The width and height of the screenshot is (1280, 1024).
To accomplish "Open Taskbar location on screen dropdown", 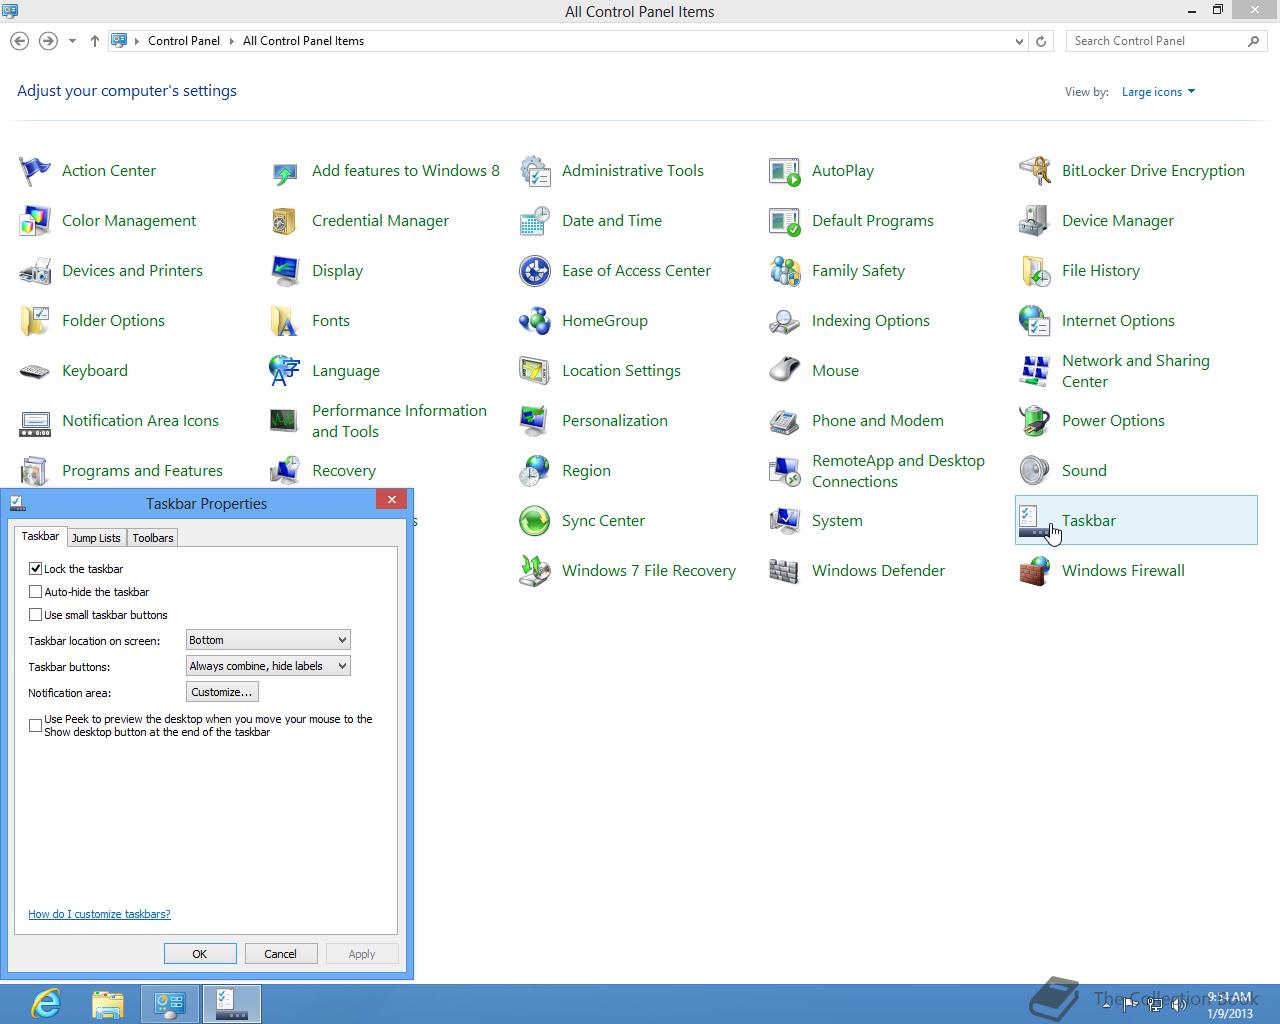I will tap(268, 640).
